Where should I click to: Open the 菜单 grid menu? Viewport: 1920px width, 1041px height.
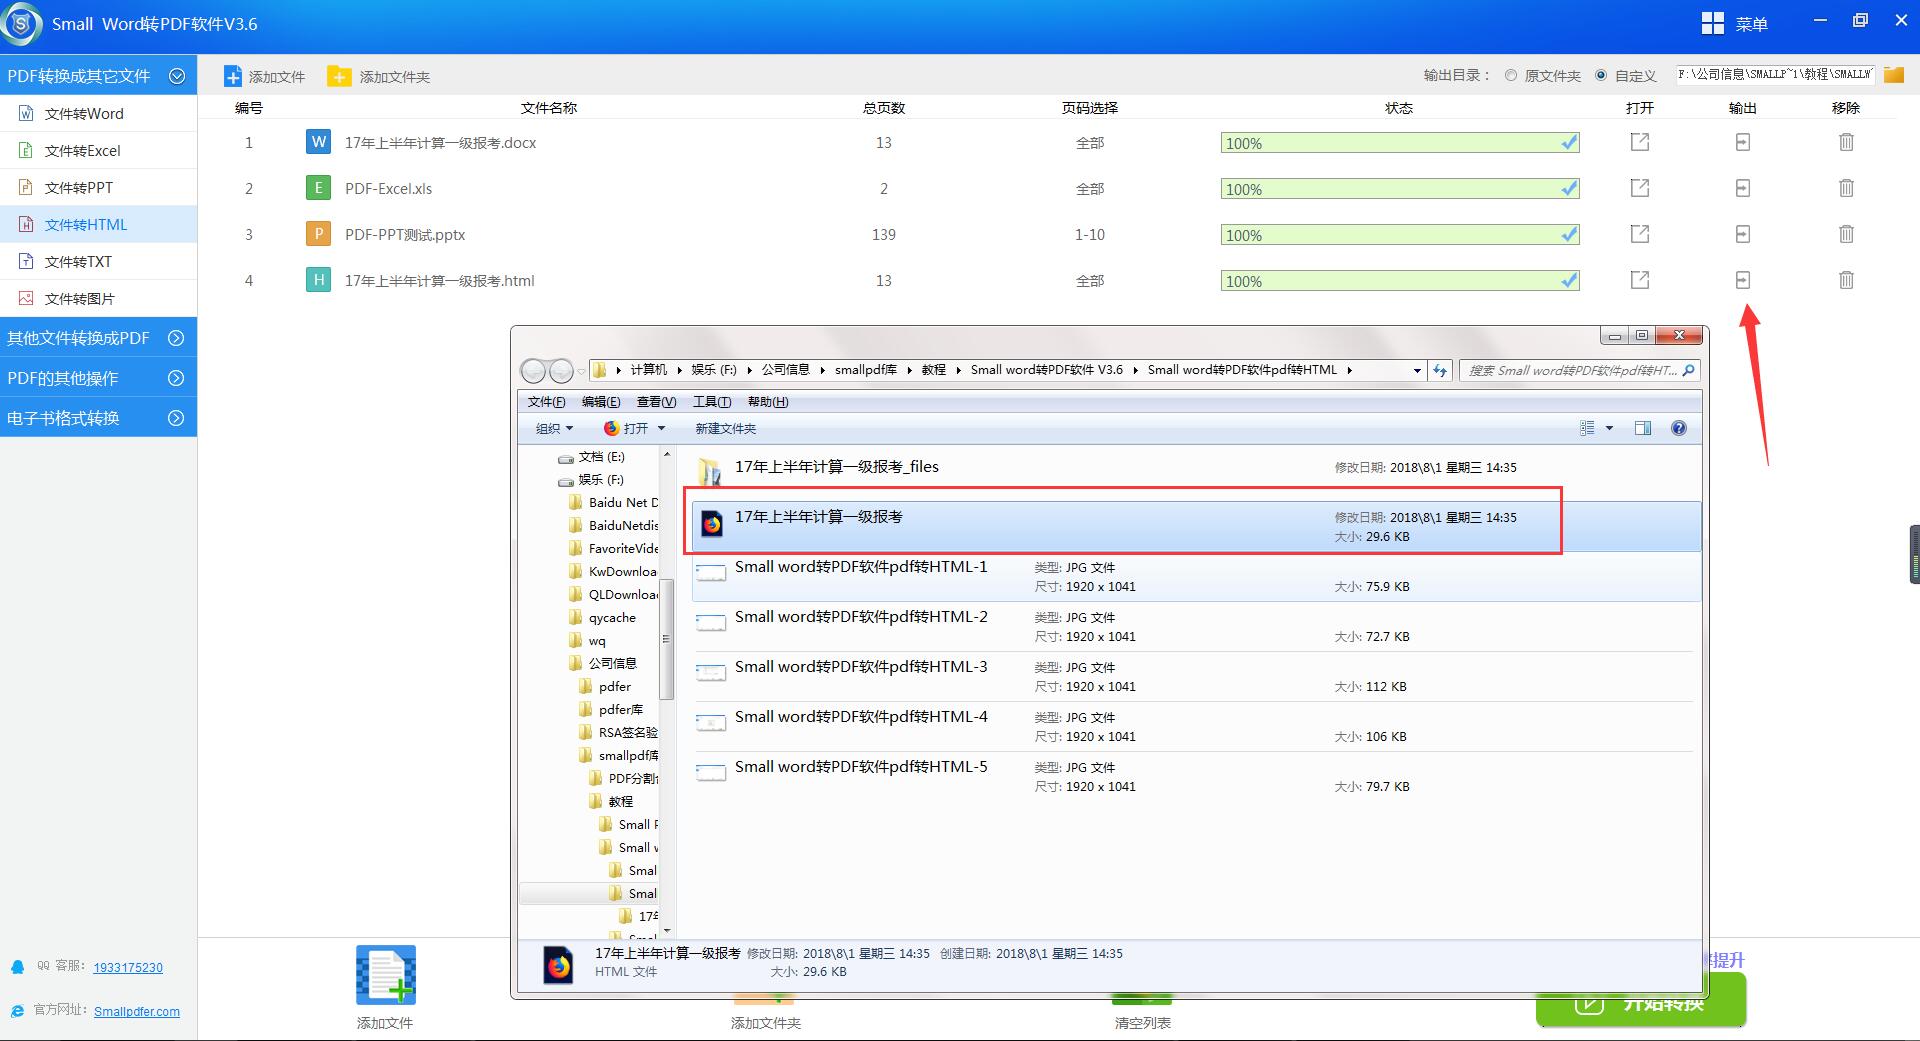(1734, 24)
